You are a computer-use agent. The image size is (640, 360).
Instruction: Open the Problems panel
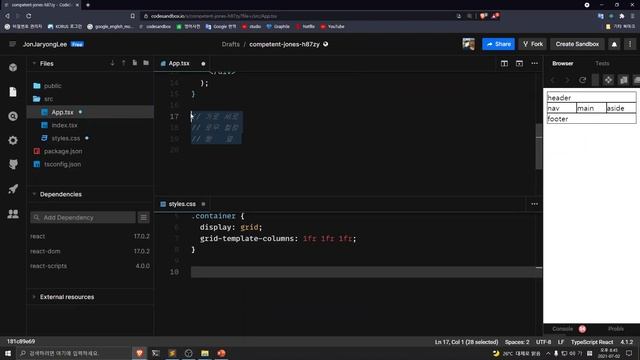pyautogui.click(x=616, y=329)
